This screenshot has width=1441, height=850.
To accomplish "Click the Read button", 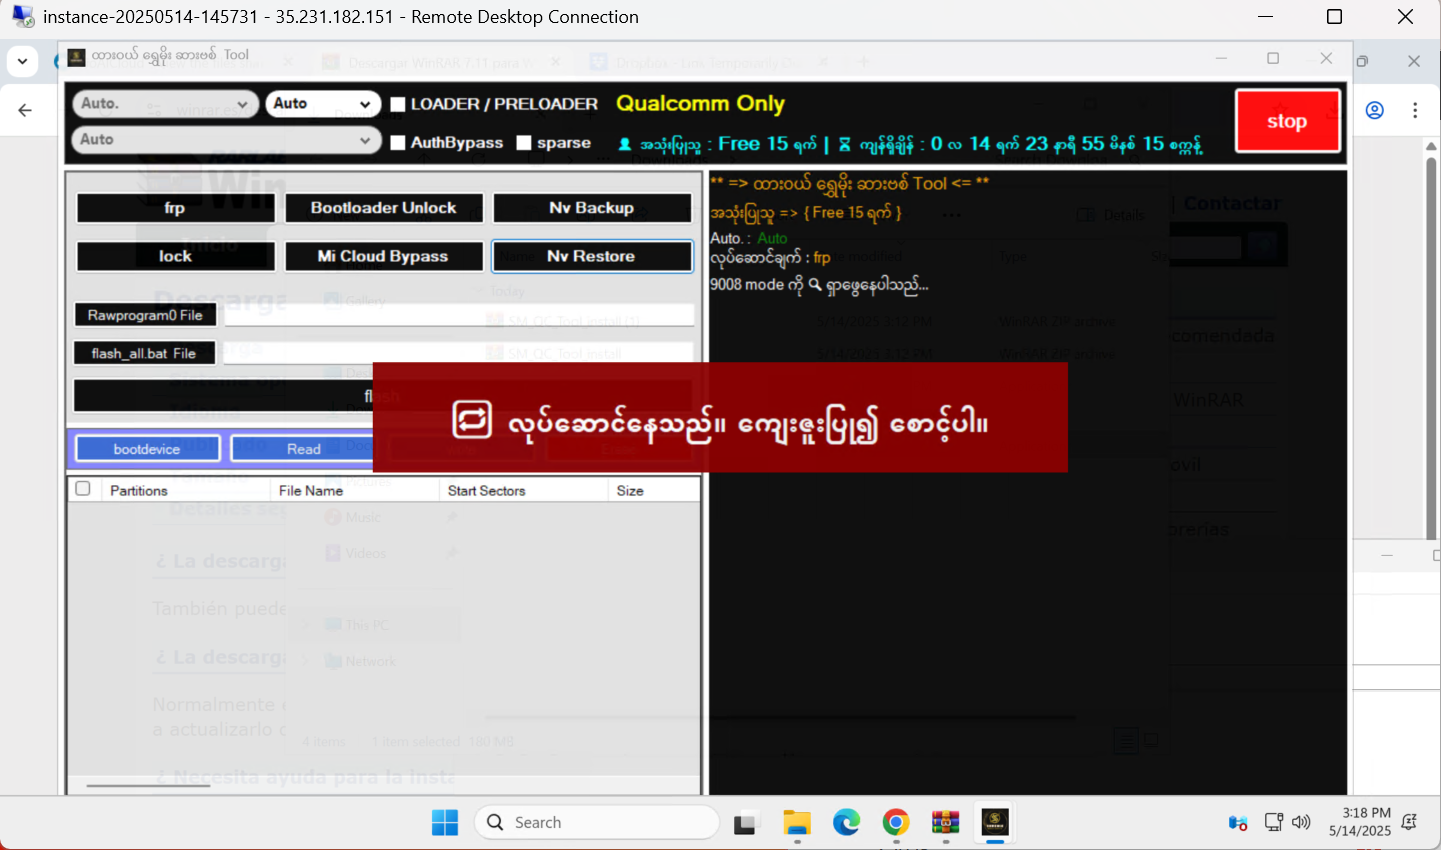I will pos(303,449).
